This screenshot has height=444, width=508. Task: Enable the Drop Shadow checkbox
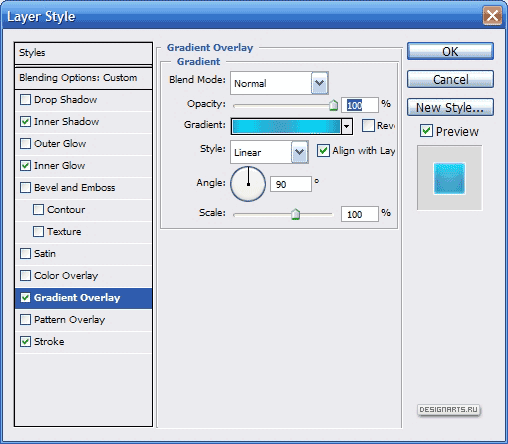(x=25, y=100)
